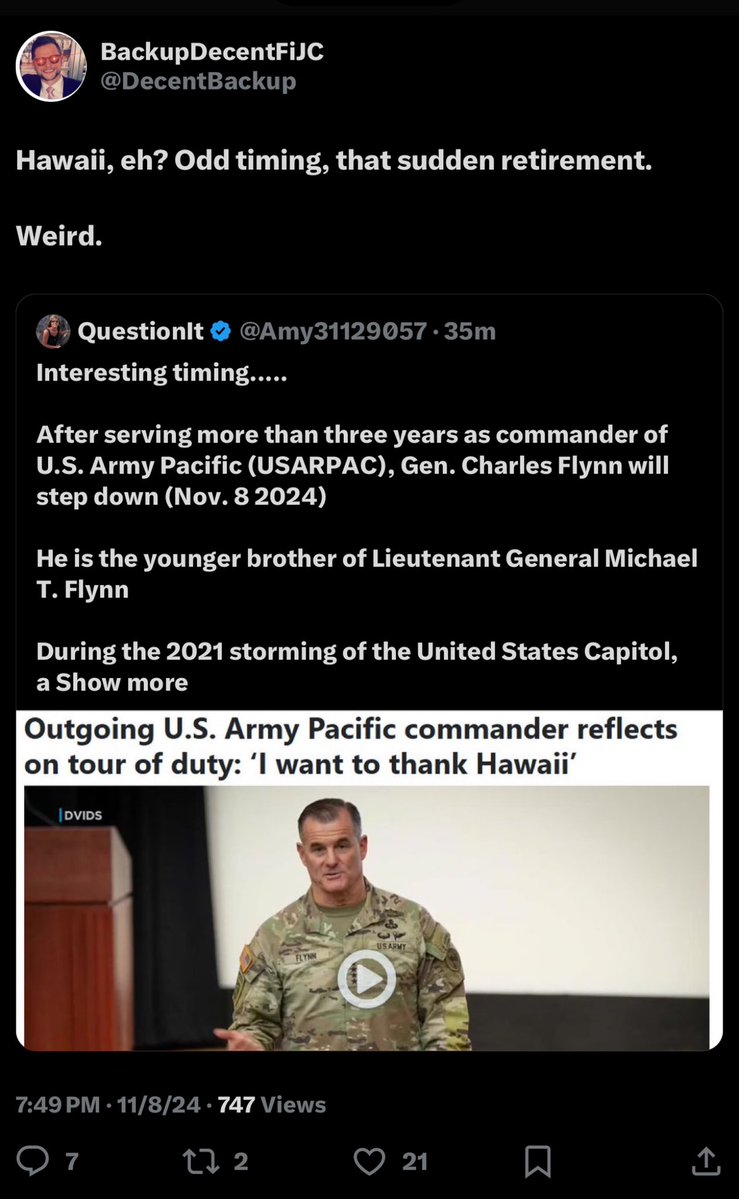Open BackupDecentFiJC's profile picture
This screenshot has width=739, height=1199.
click(x=51, y=66)
